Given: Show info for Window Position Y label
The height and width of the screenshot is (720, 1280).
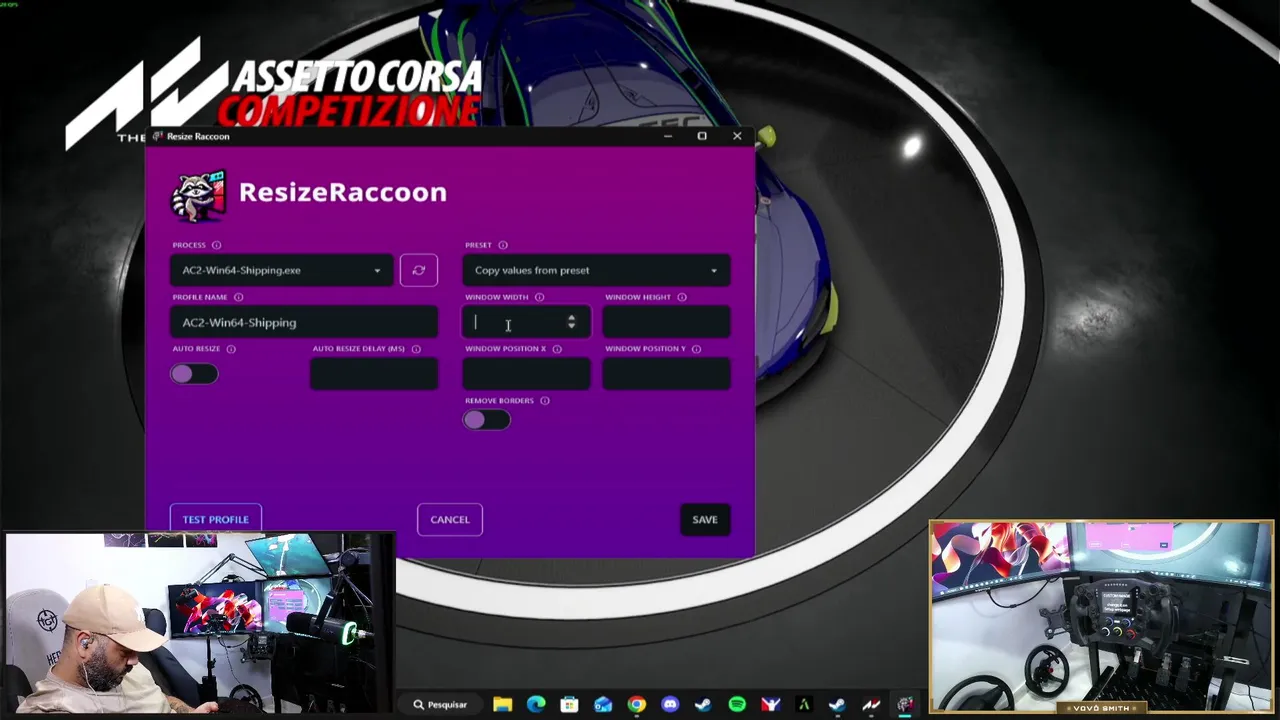Looking at the screenshot, I should (696, 349).
